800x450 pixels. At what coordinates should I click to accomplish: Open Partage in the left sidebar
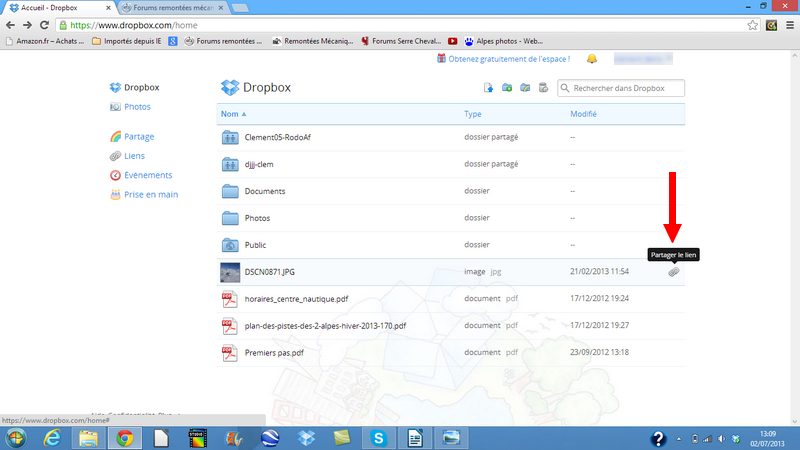[139, 136]
